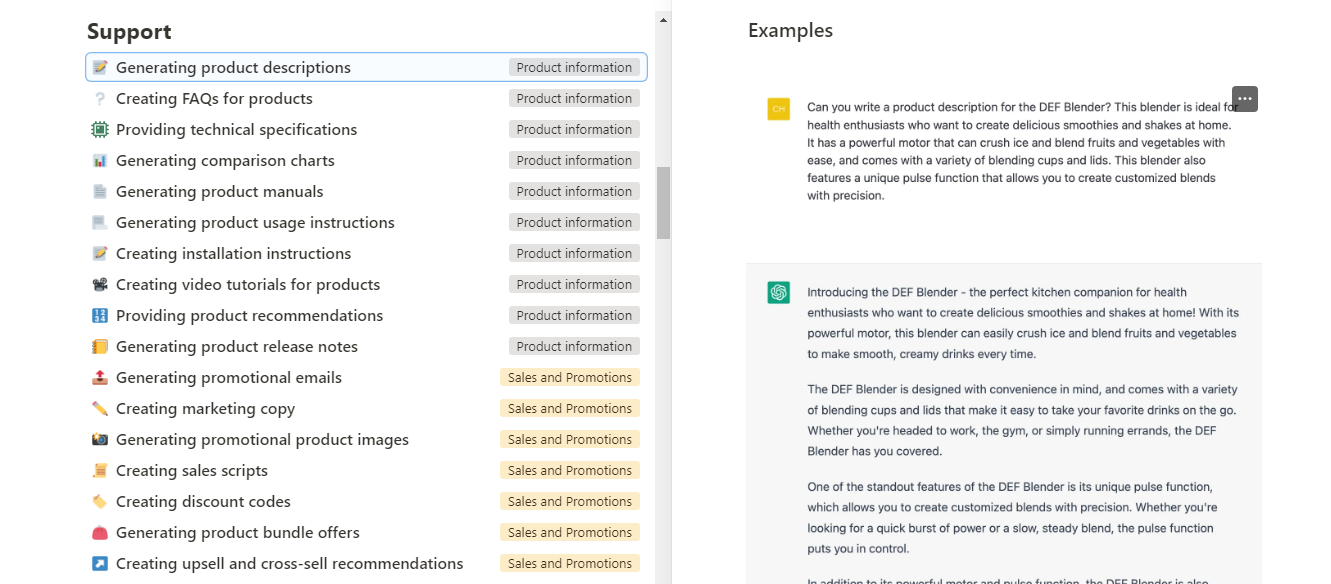Screen dimensions: 1331x584
Task: Click the ChatGPT logo avatar in the response
Action: 779,292
